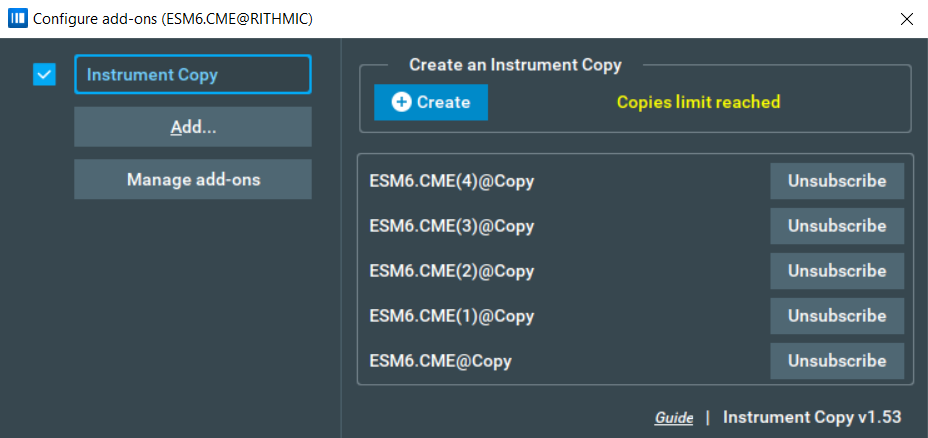Unsubscribe from ESM6.CME(4)@Copy

837,181
